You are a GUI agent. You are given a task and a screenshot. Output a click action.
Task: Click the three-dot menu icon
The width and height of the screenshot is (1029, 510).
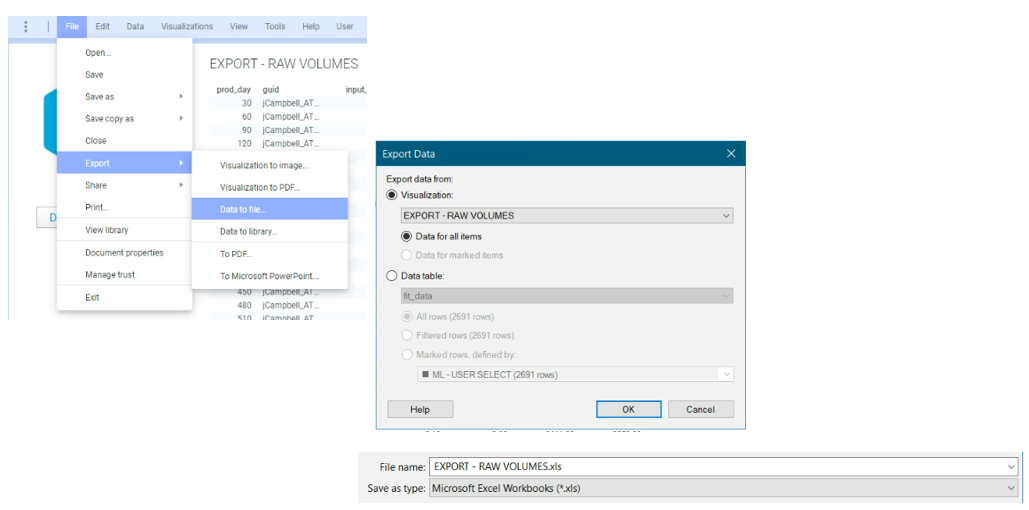point(26,27)
